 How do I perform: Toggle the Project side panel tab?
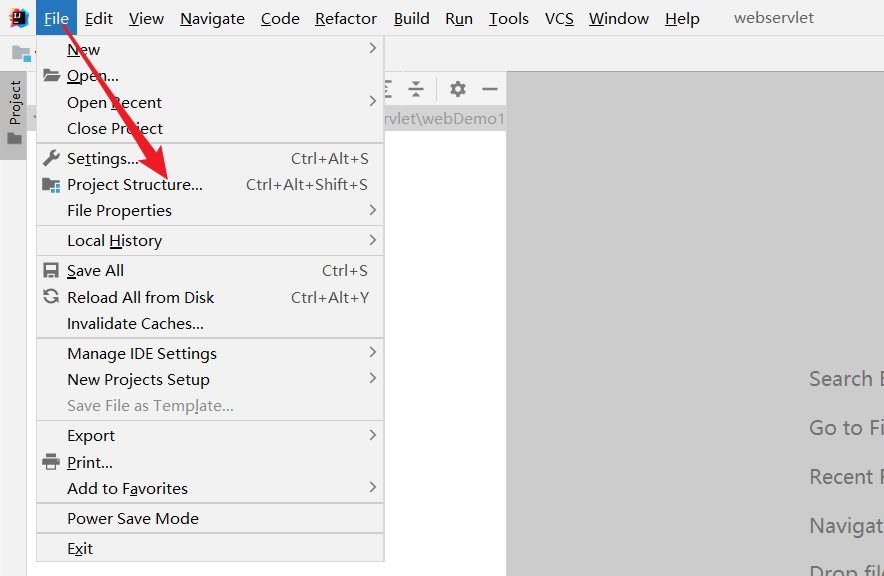coord(14,114)
